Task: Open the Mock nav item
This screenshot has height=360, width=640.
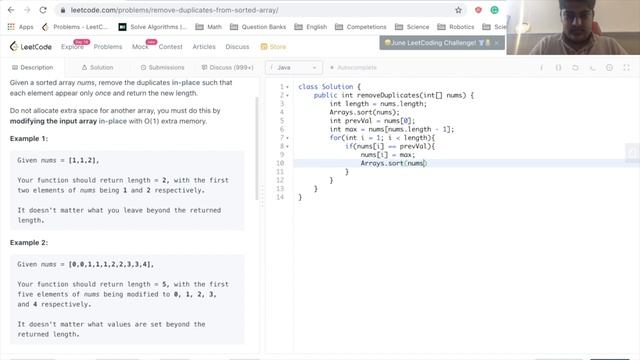Action: (x=140, y=47)
